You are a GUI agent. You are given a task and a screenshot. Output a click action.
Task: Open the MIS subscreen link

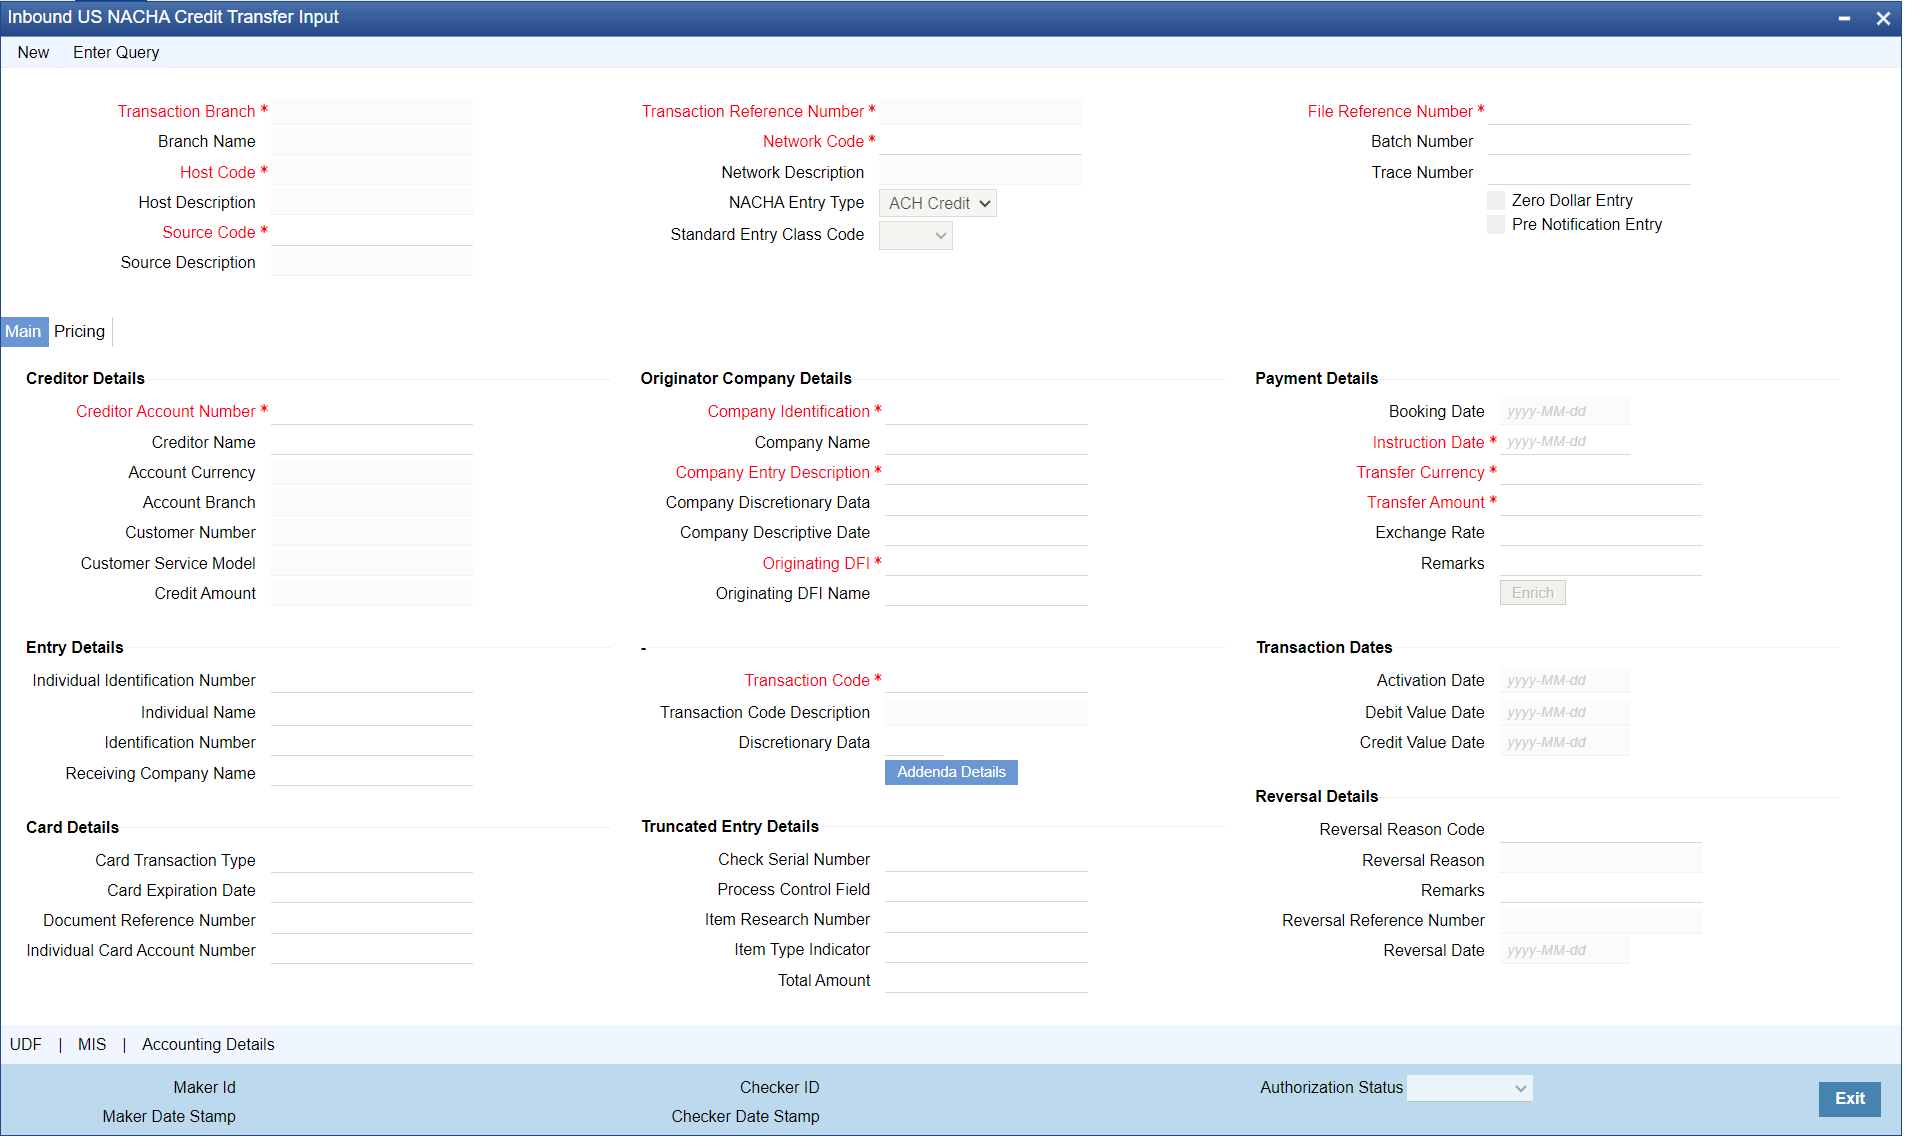click(92, 1045)
